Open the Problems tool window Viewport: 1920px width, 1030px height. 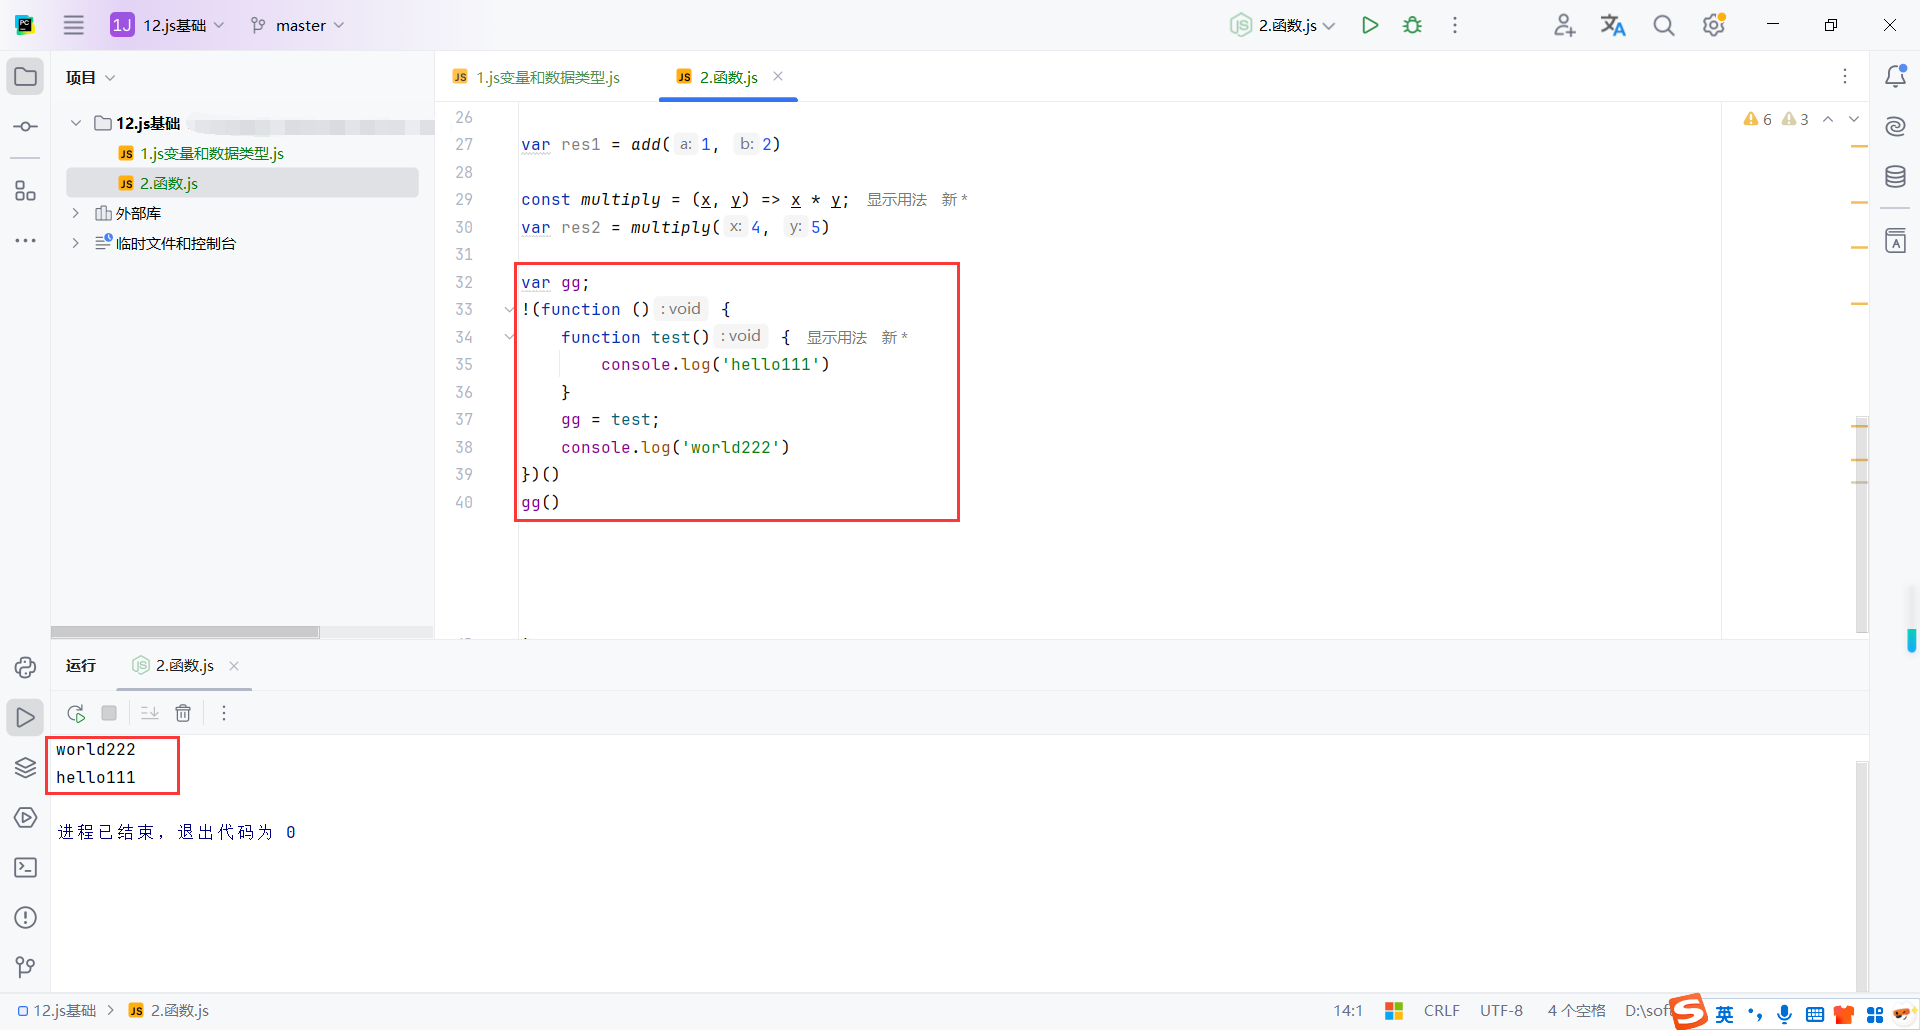[x=25, y=917]
